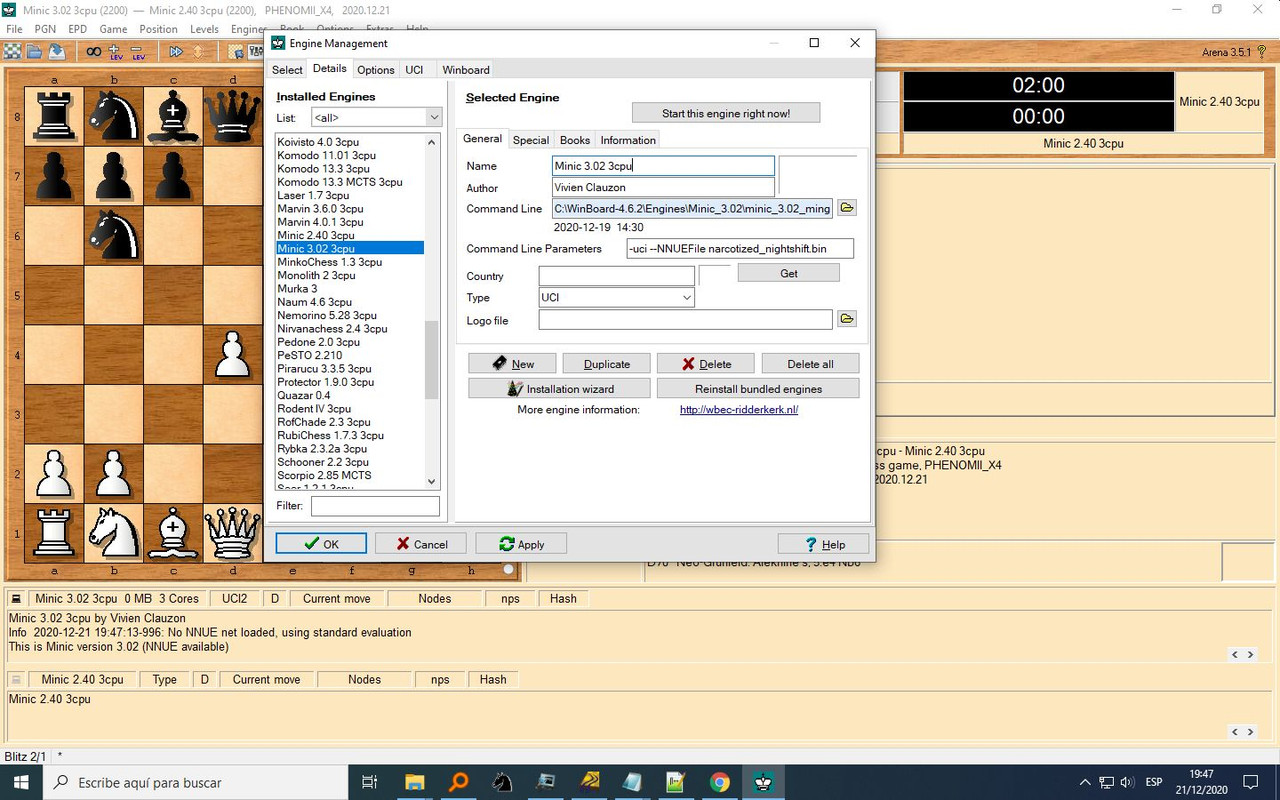Screen dimensions: 1280x800
Task: Click the Apply button
Action: click(x=521, y=544)
